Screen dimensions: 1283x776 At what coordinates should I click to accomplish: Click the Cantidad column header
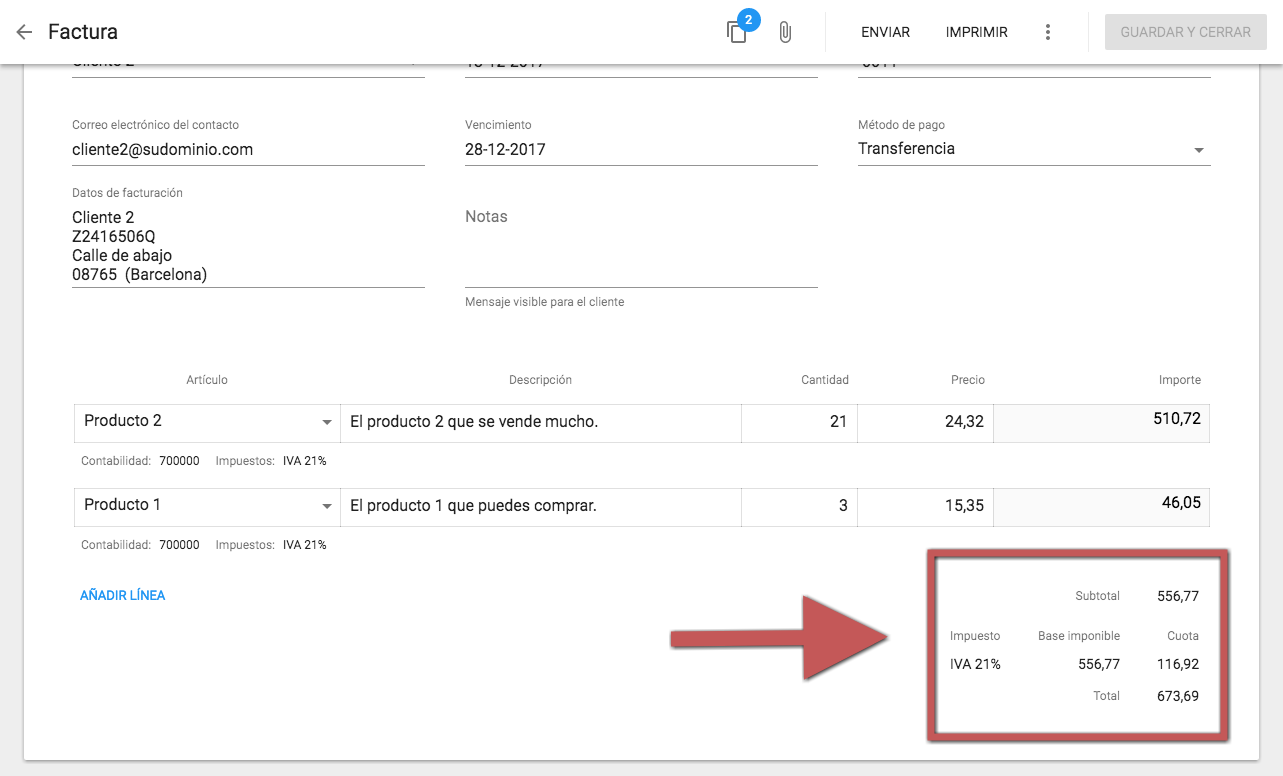point(825,380)
